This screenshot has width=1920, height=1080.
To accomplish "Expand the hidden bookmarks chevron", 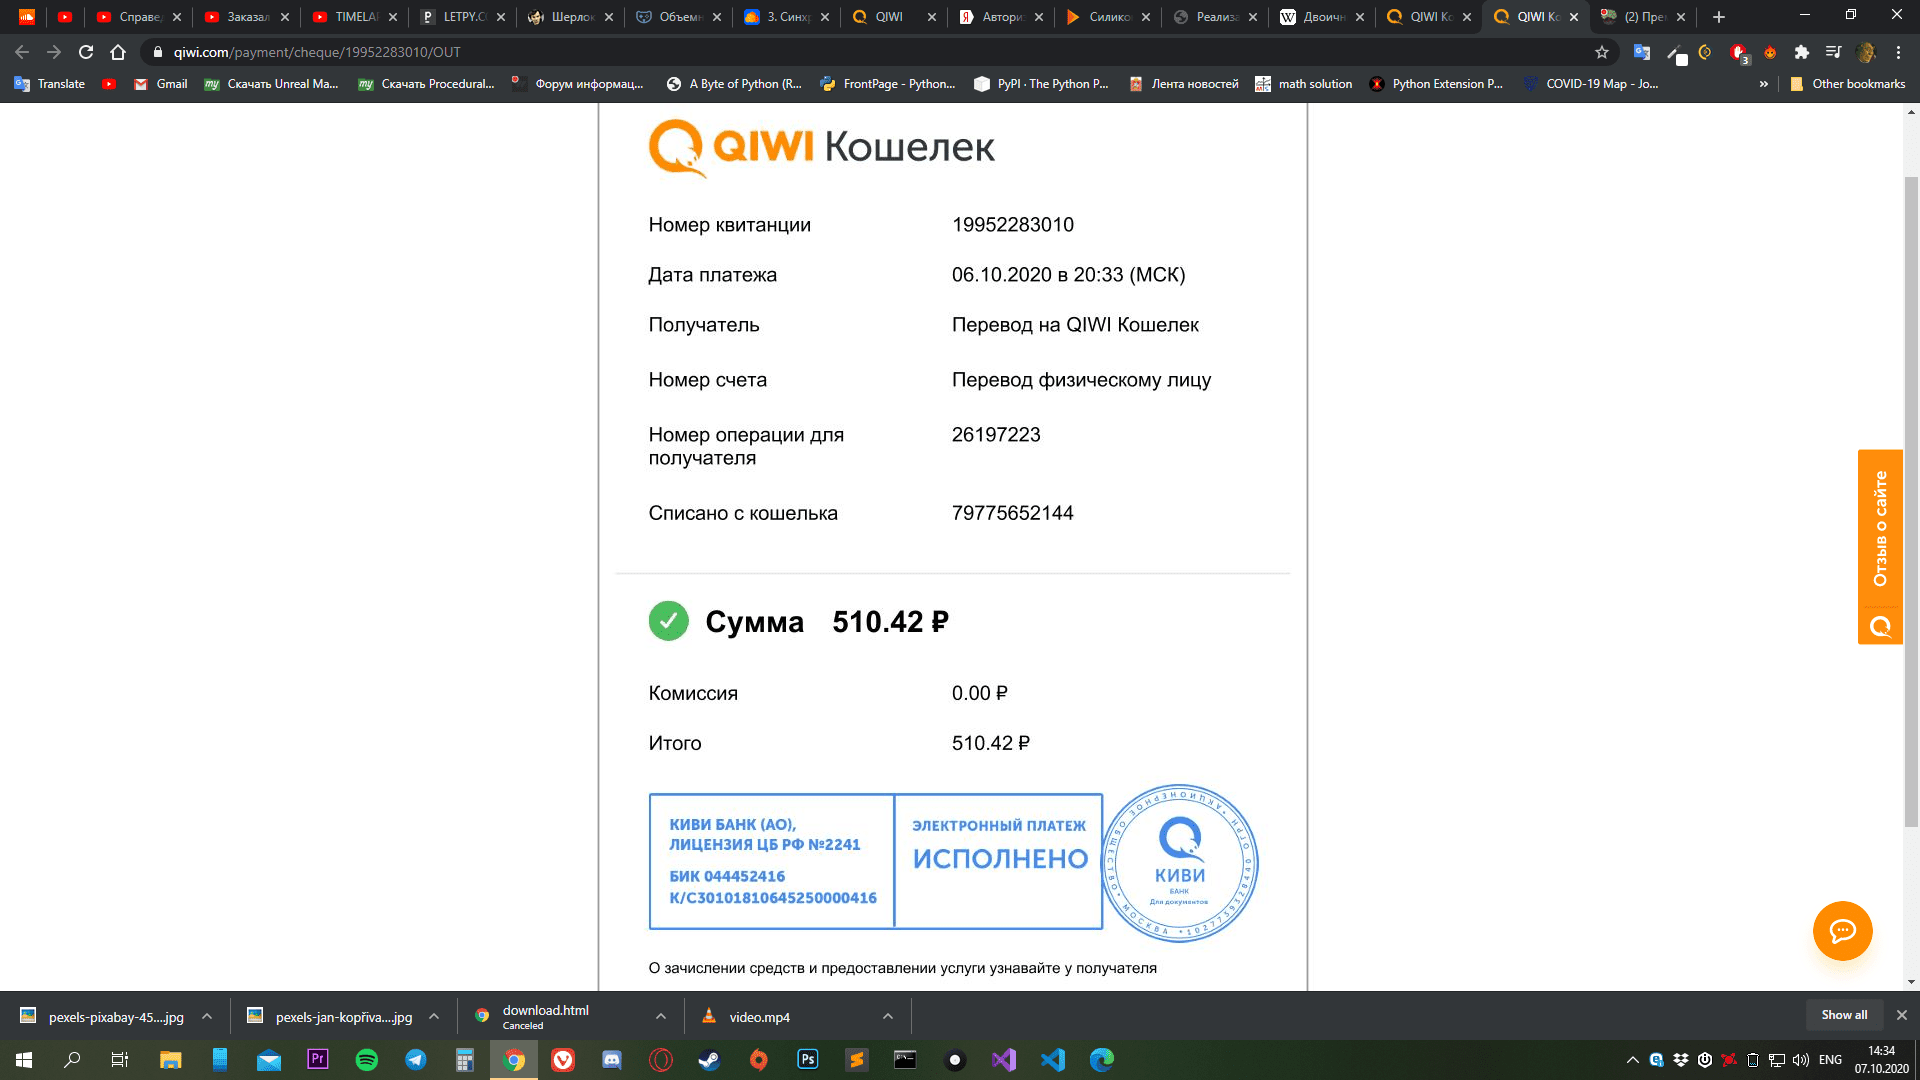I will tap(1763, 84).
